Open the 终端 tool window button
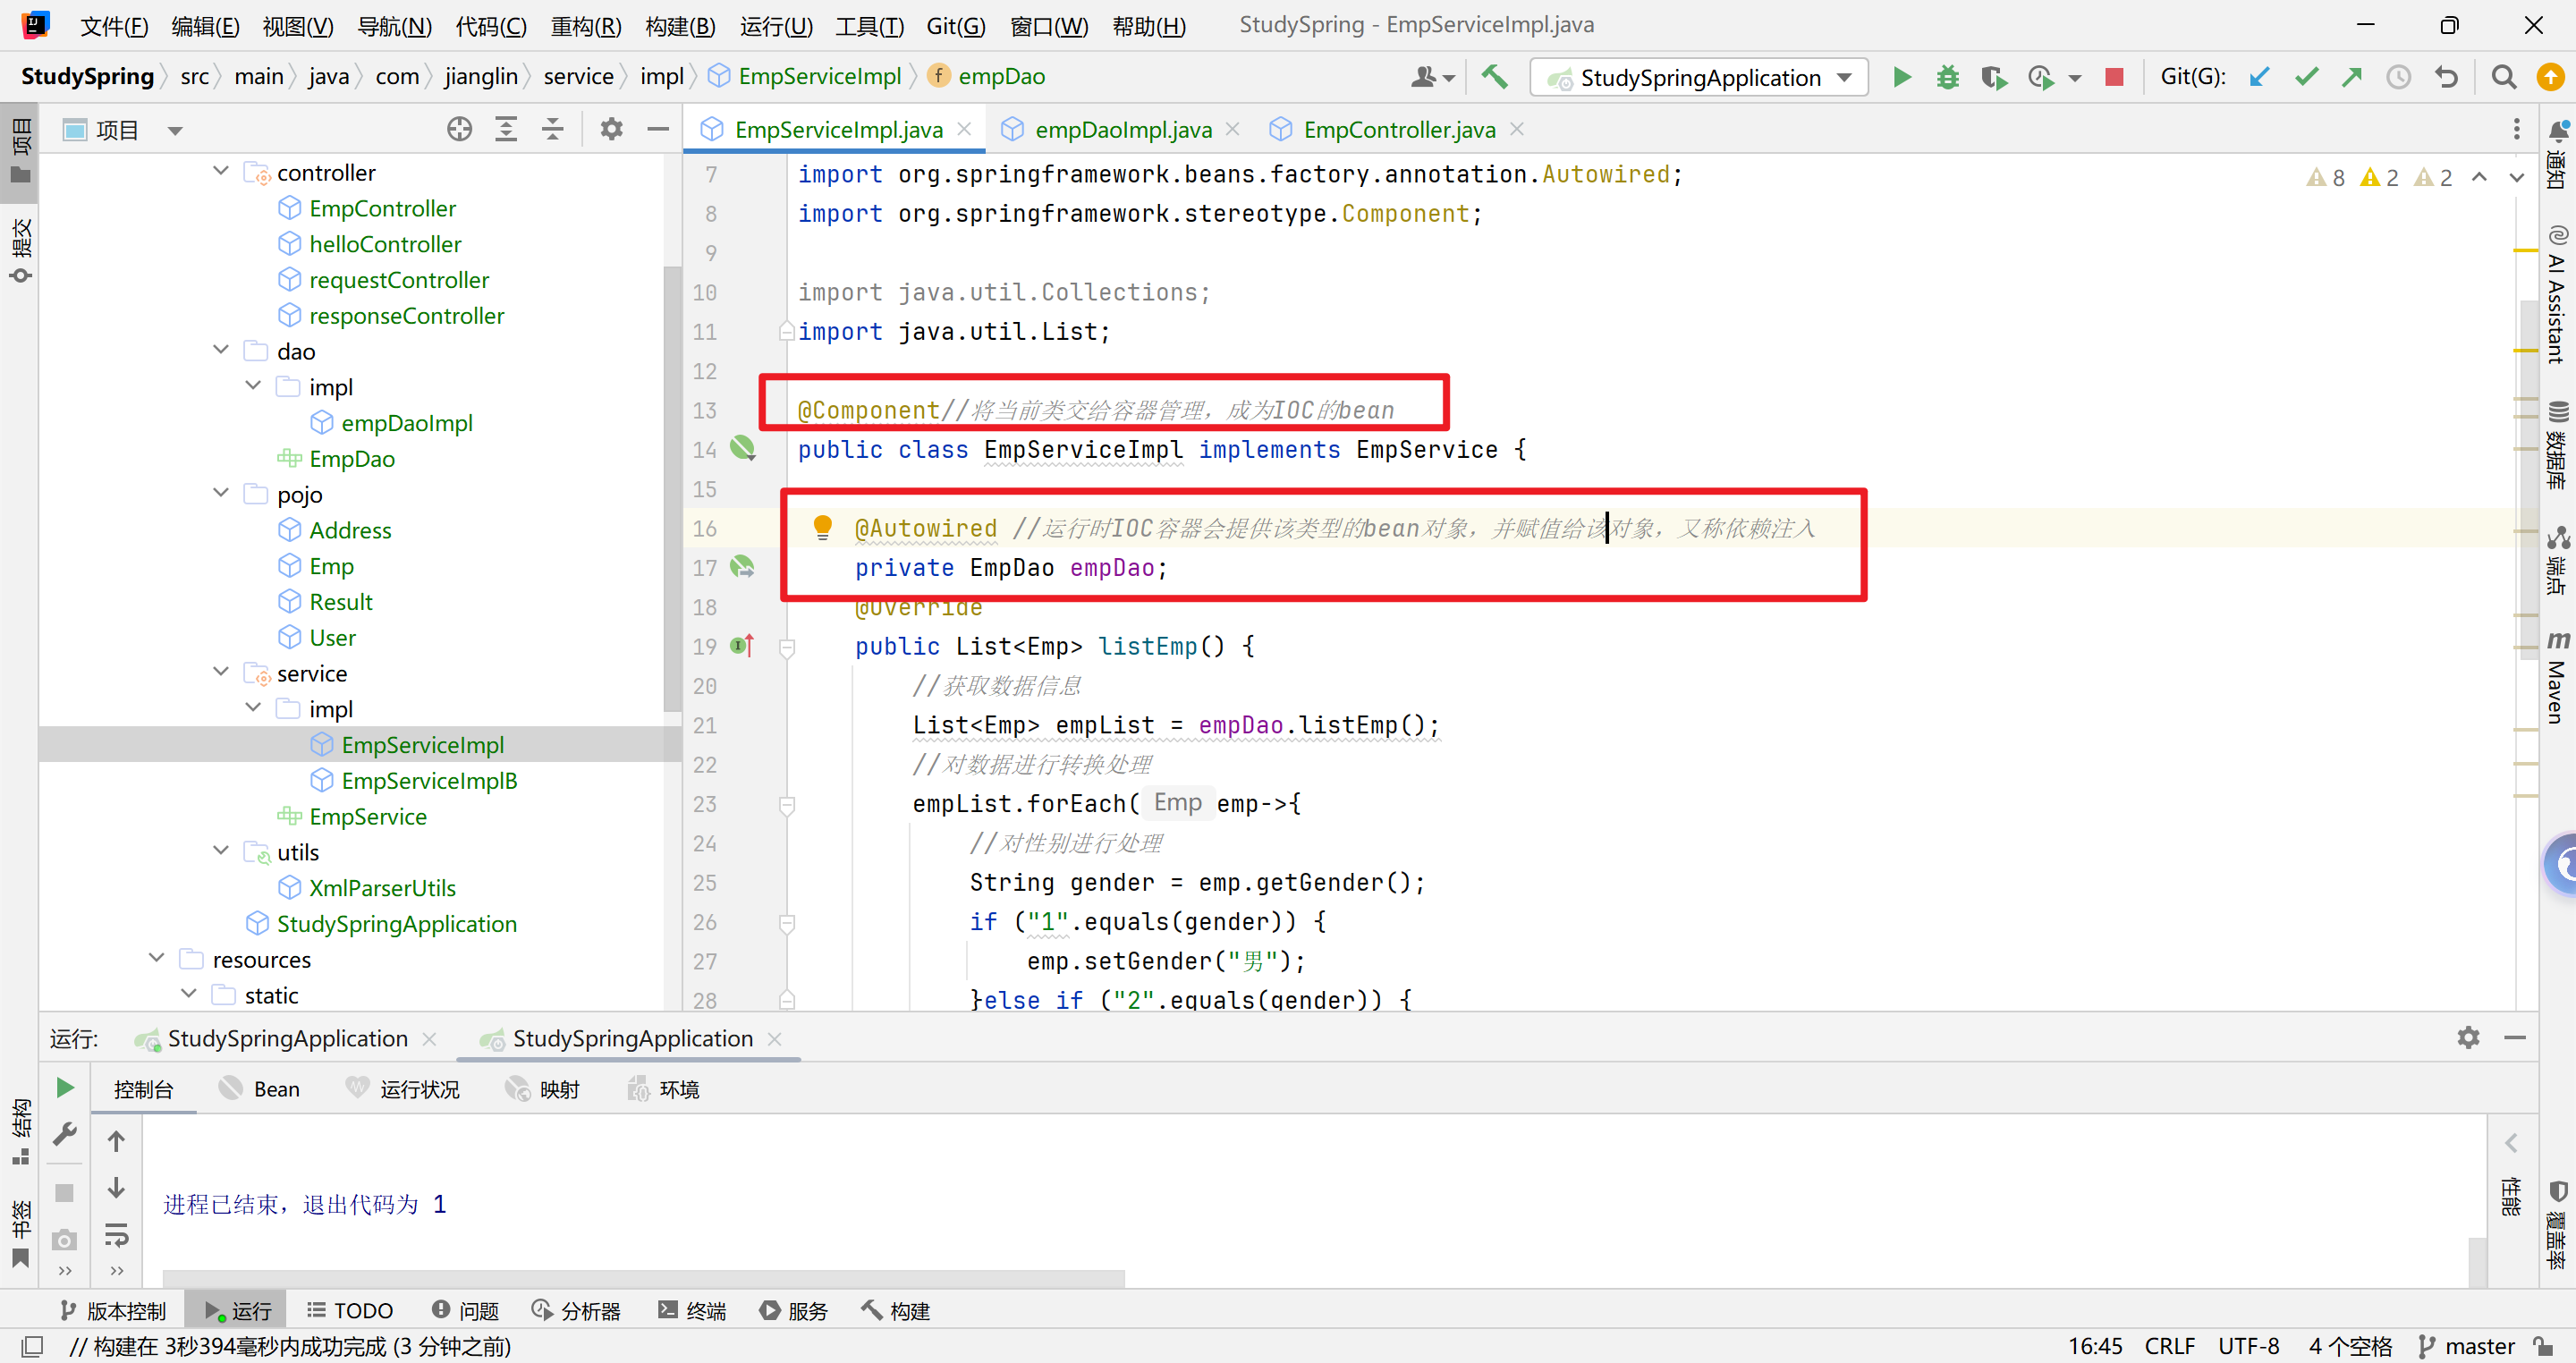 pos(692,1310)
